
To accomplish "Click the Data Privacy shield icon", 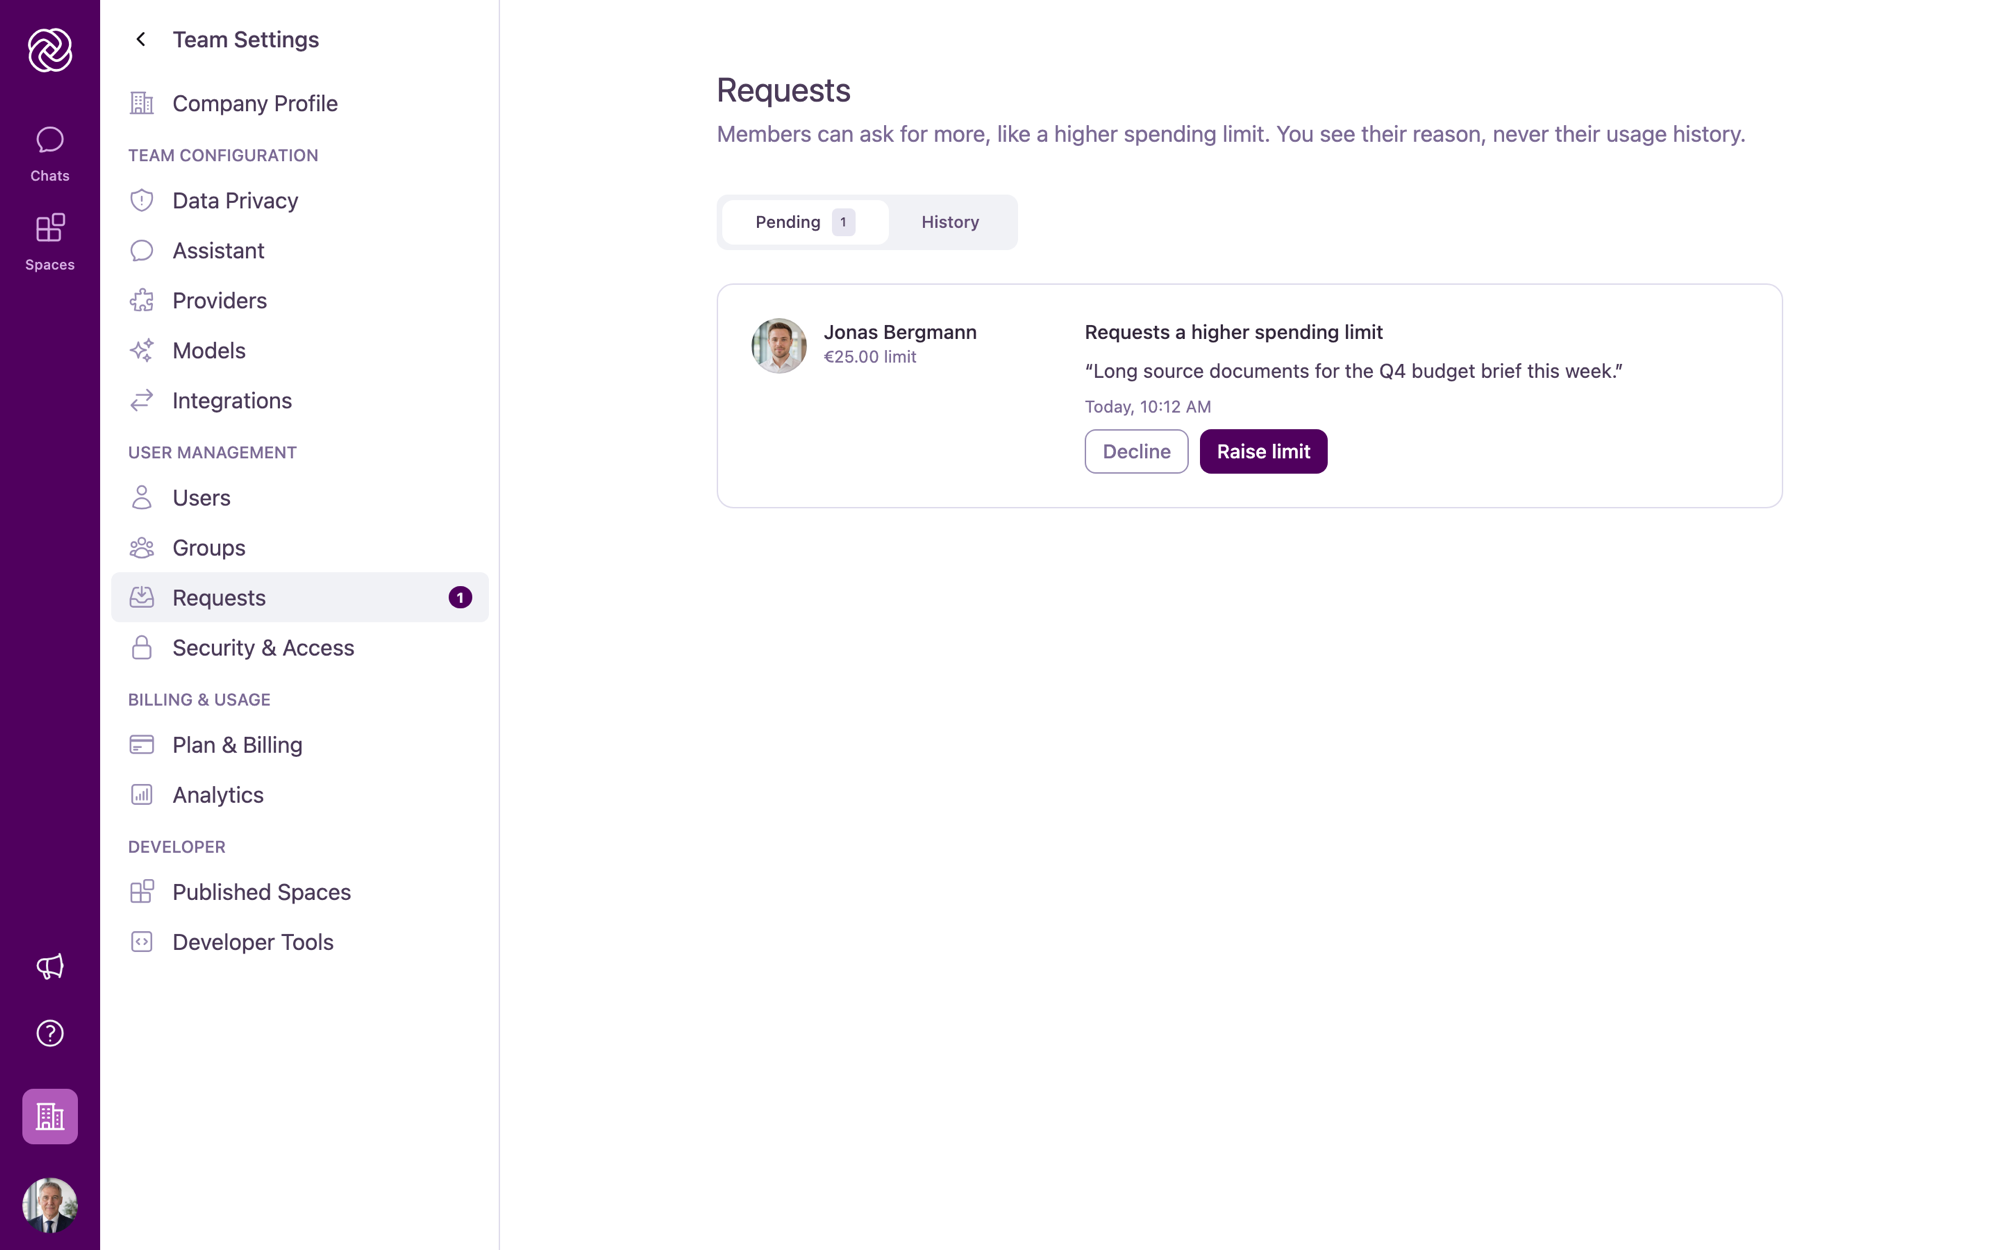I will click(142, 200).
